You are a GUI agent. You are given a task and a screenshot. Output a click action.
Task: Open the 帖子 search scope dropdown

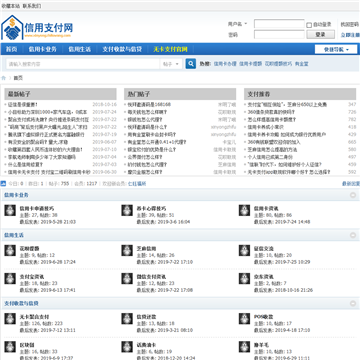(171, 64)
